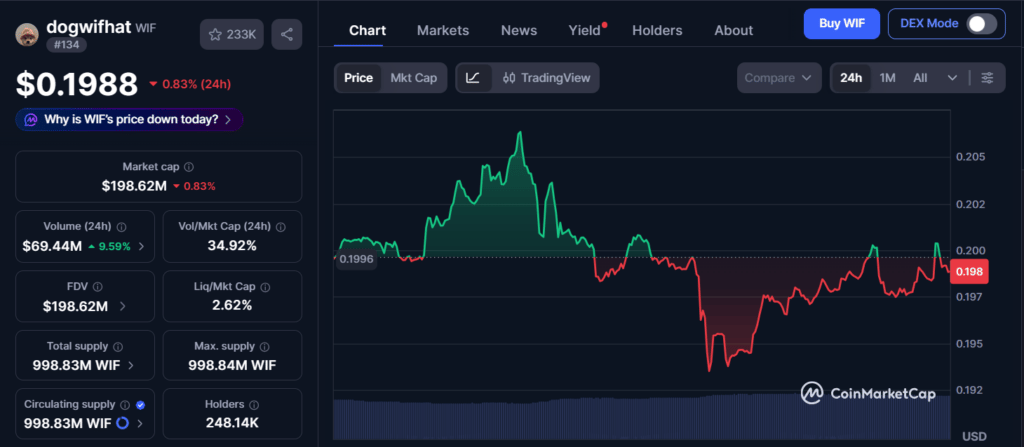Click the dogwifhat coin avatar
The width and height of the screenshot is (1024, 447).
coord(27,35)
